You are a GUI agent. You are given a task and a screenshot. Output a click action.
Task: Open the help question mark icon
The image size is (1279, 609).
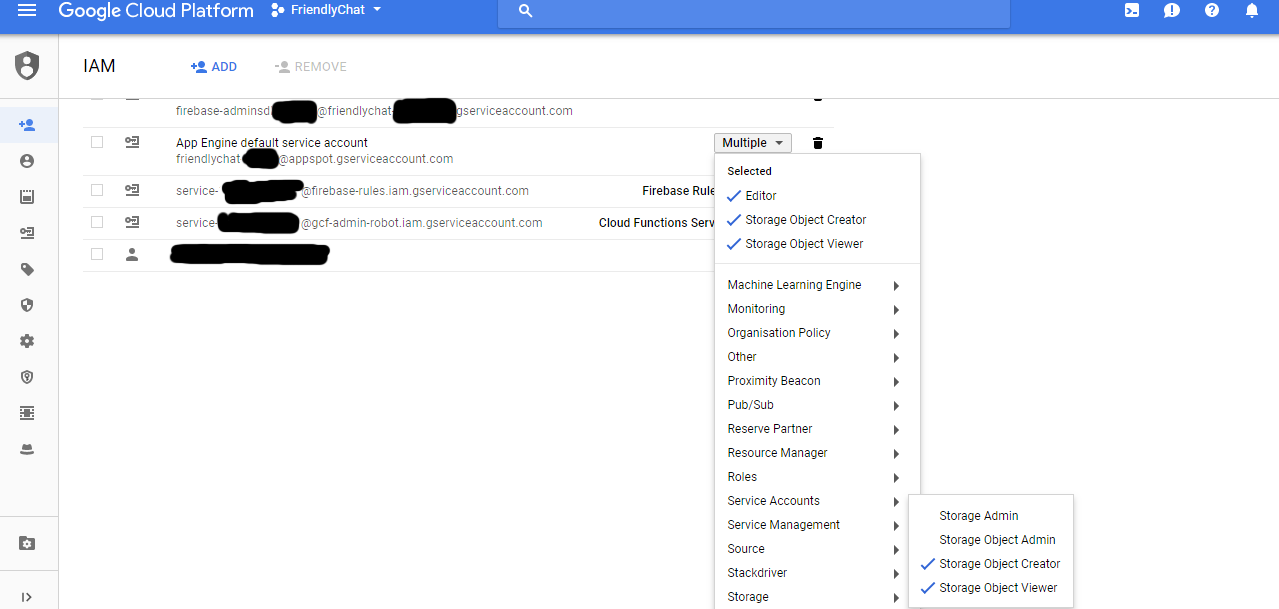click(x=1212, y=10)
